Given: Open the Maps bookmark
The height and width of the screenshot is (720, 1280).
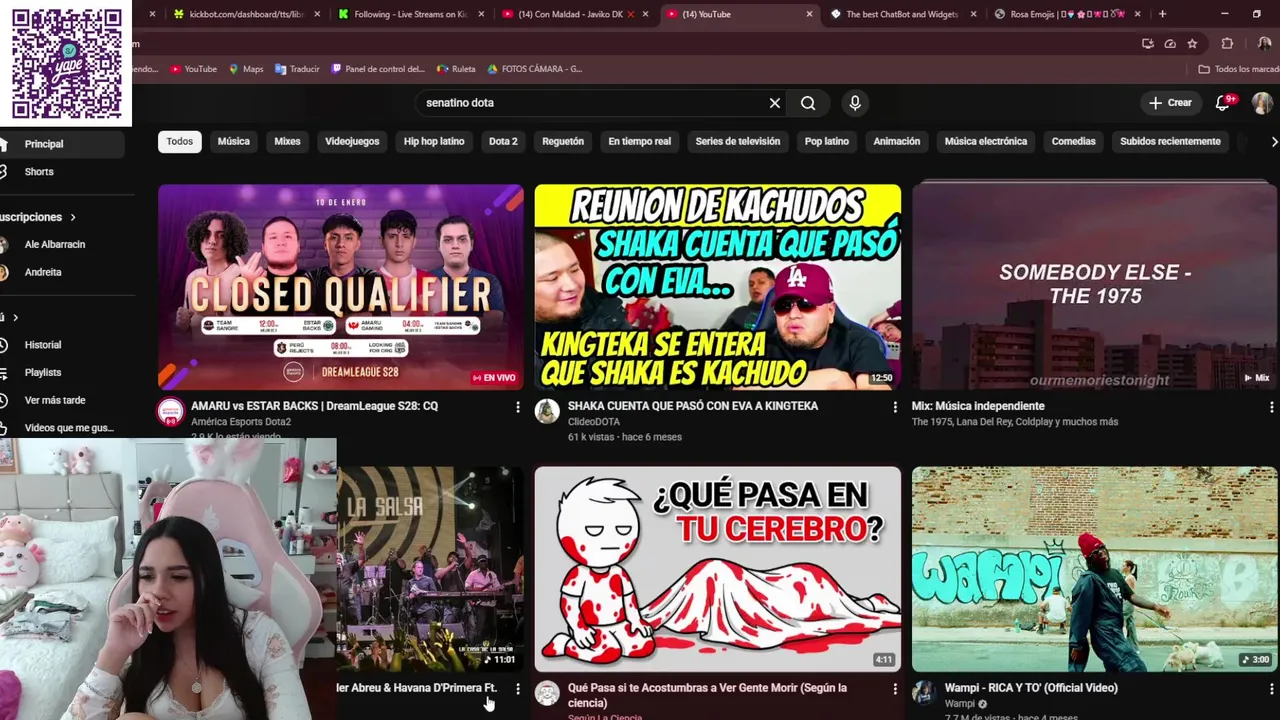Looking at the screenshot, I should (246, 69).
